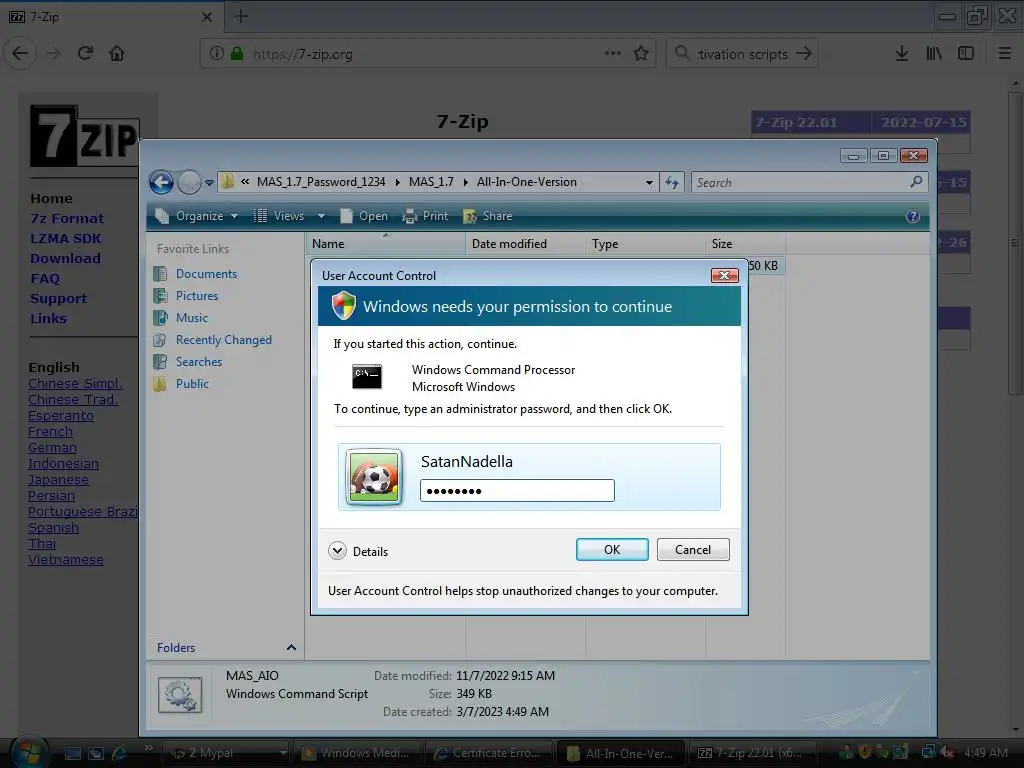Click Share in Explorer toolbar
Viewport: 1024px width, 768px height.
(488, 216)
